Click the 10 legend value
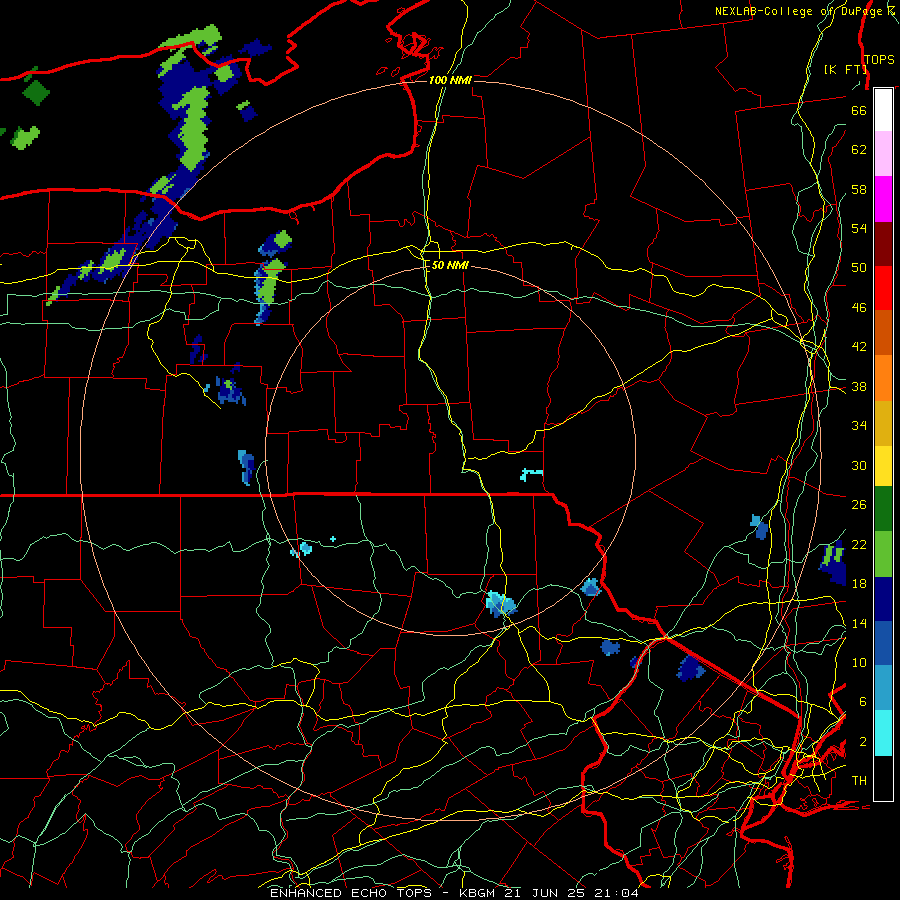The height and width of the screenshot is (900, 900). (x=859, y=662)
